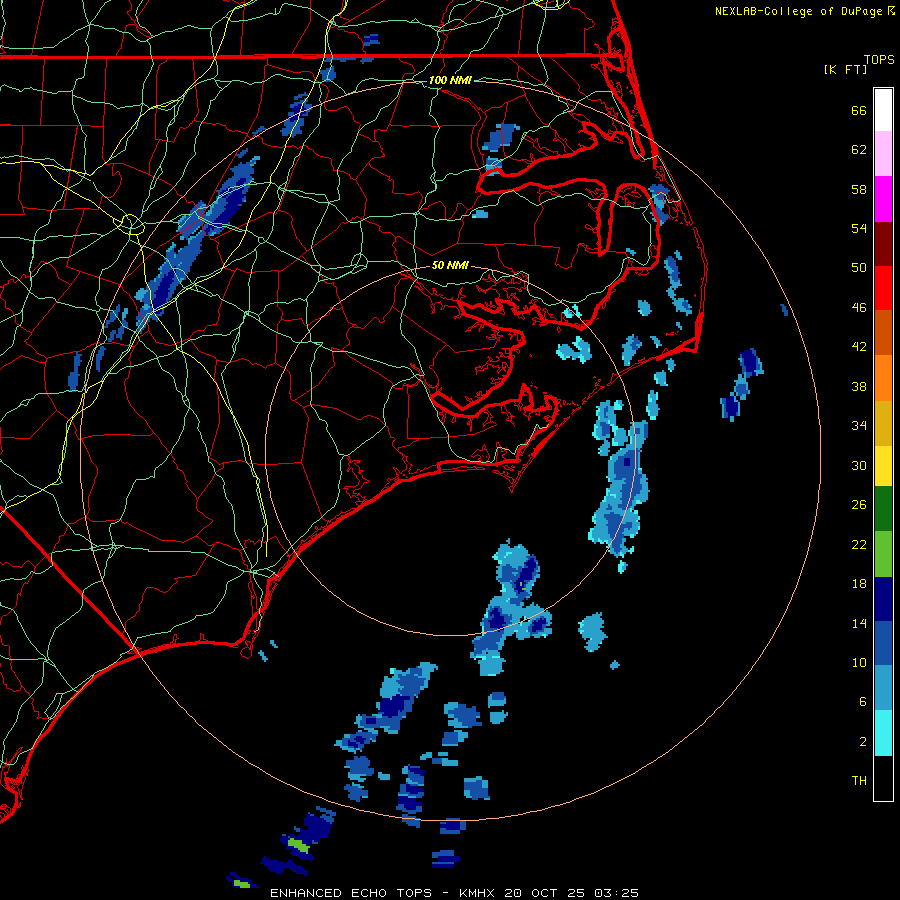900x900 pixels.
Task: Click the legend value 14
Action: pyautogui.click(x=859, y=623)
